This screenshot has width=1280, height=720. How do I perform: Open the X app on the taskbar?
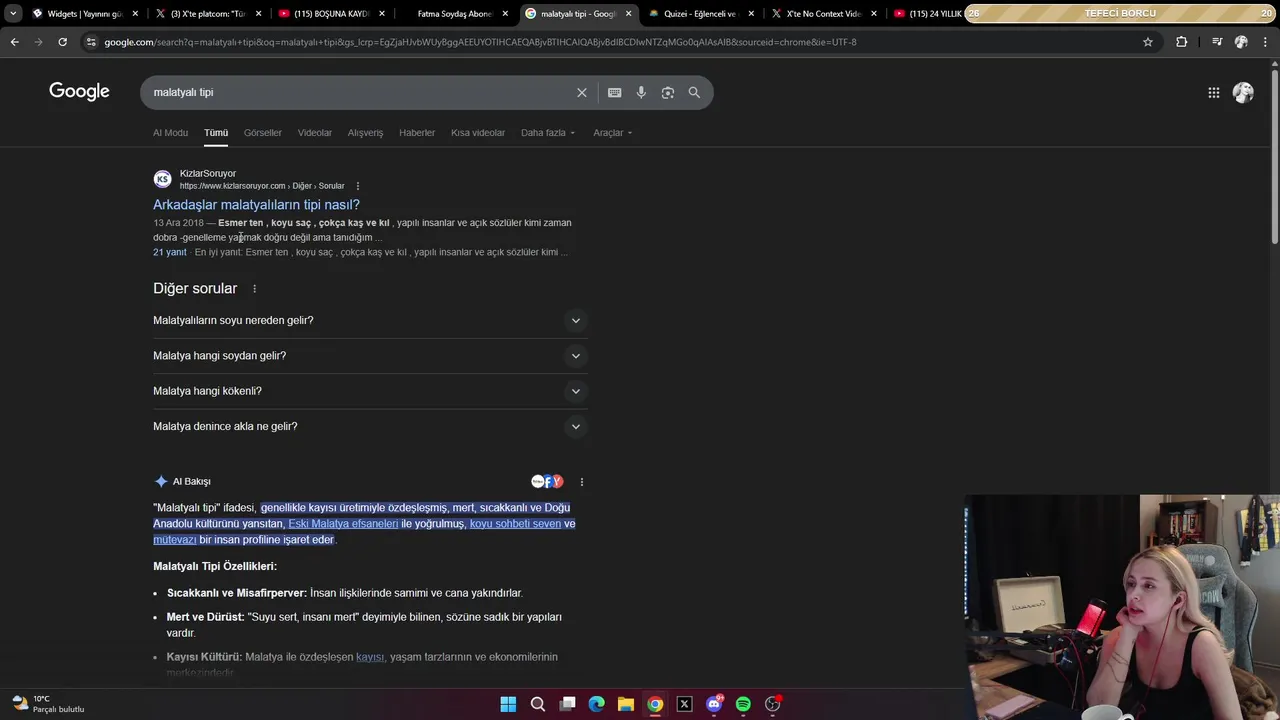685,704
